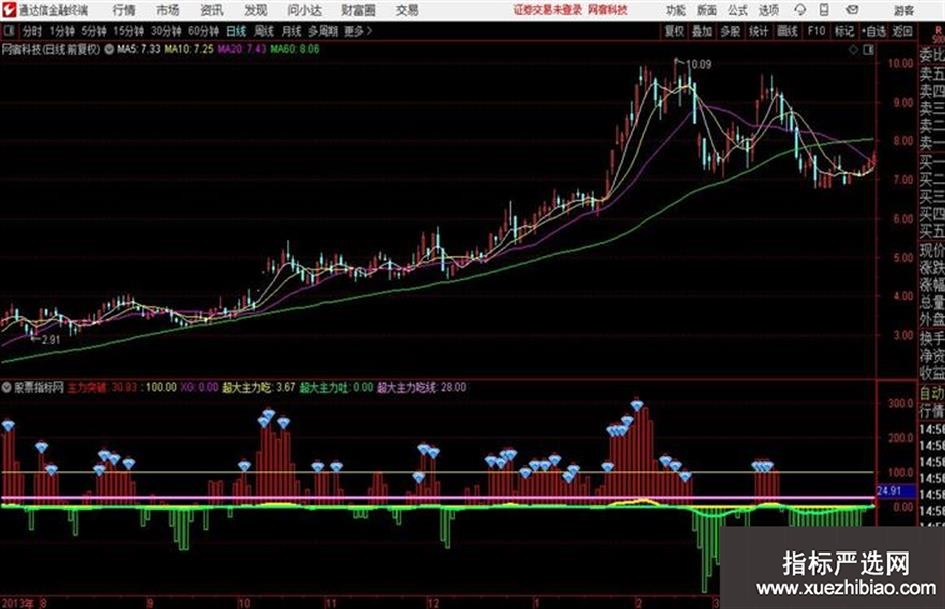
Task: Open the 资讯 menu
Action: click(212, 10)
